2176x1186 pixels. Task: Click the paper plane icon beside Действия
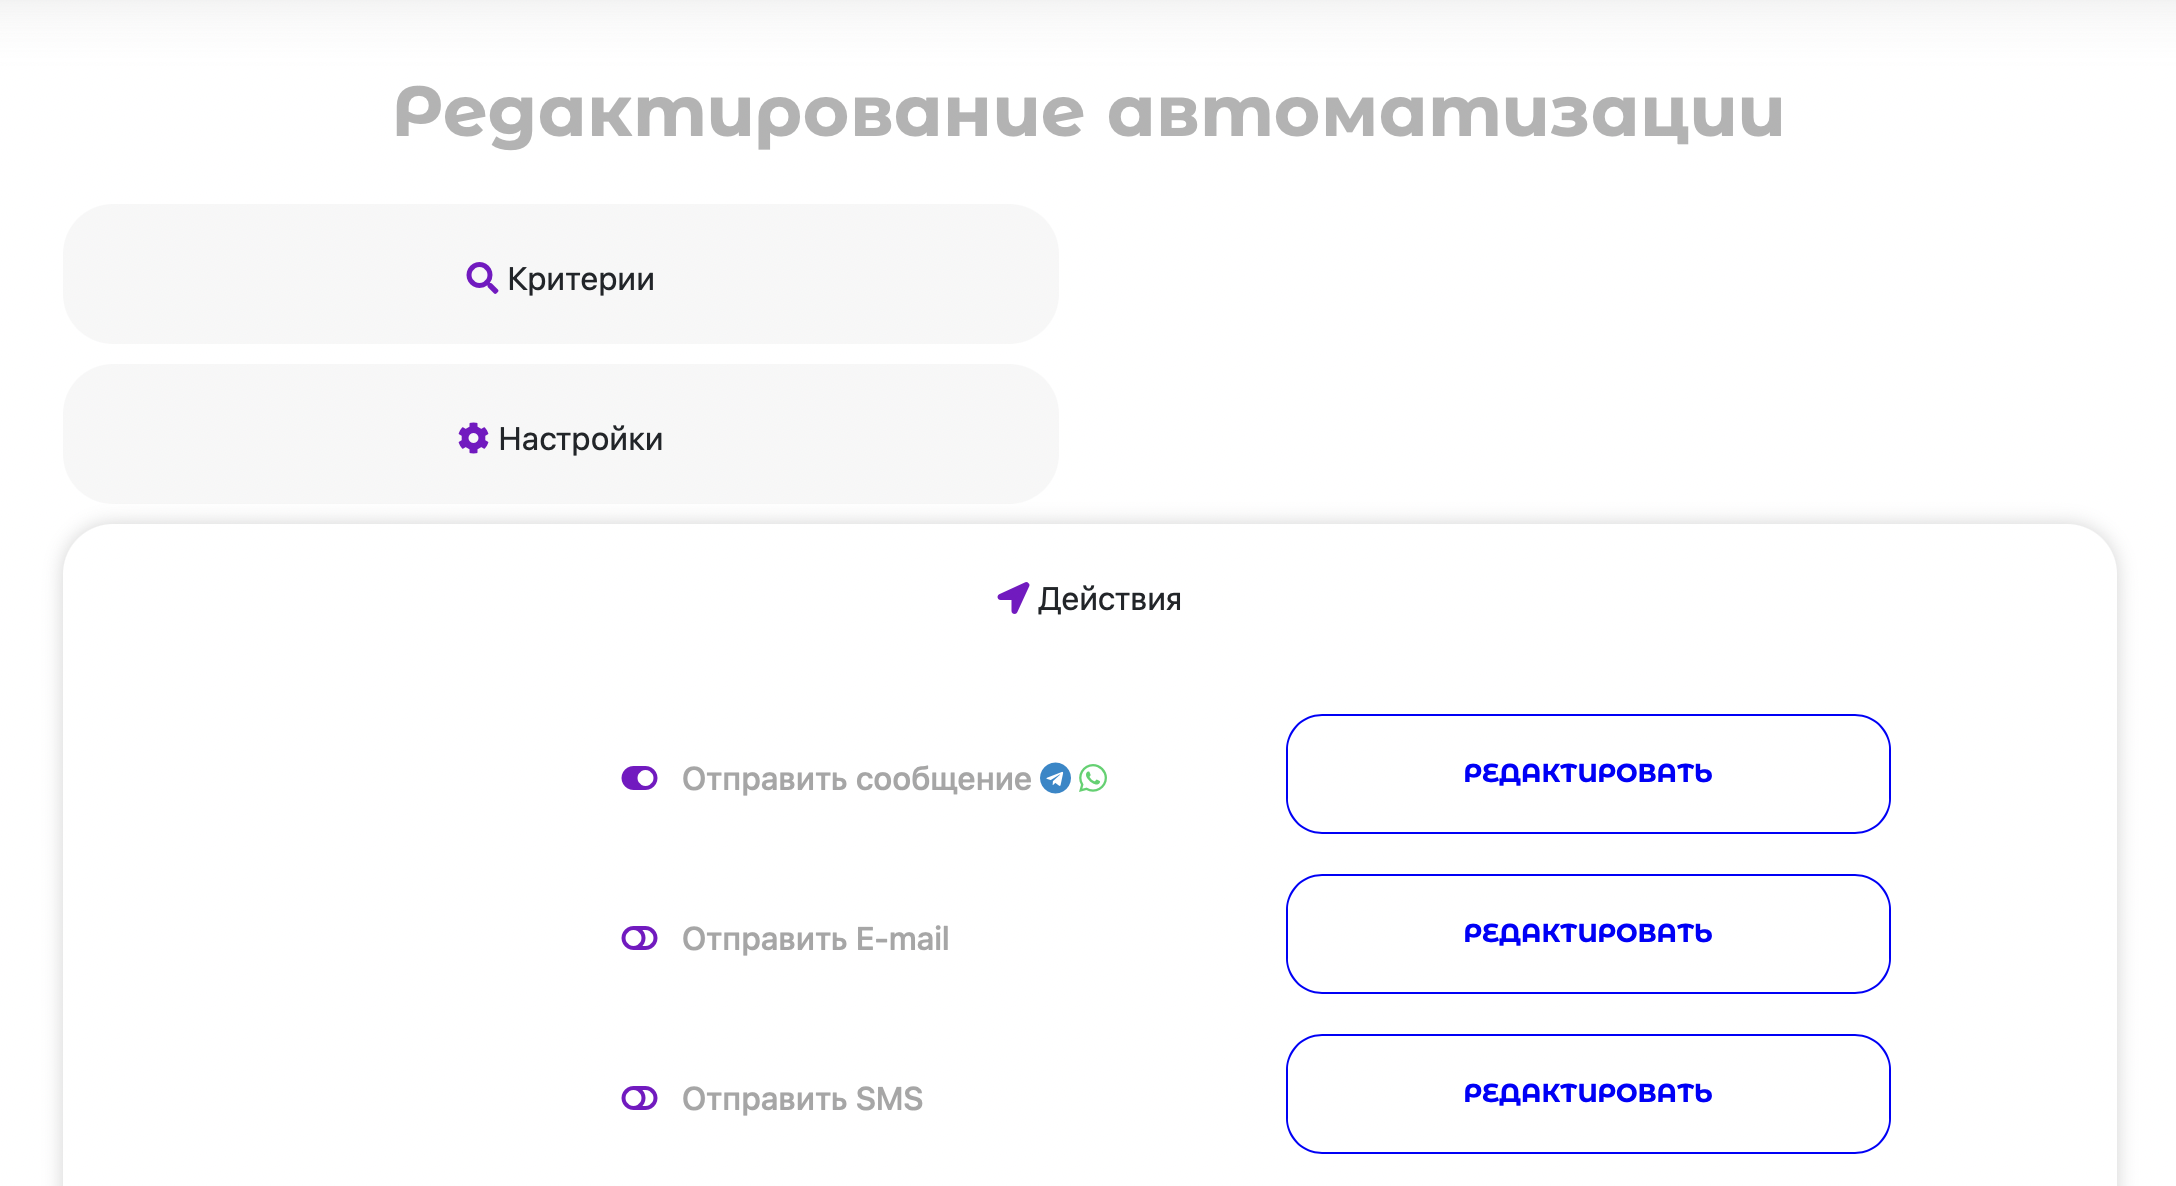(1013, 598)
